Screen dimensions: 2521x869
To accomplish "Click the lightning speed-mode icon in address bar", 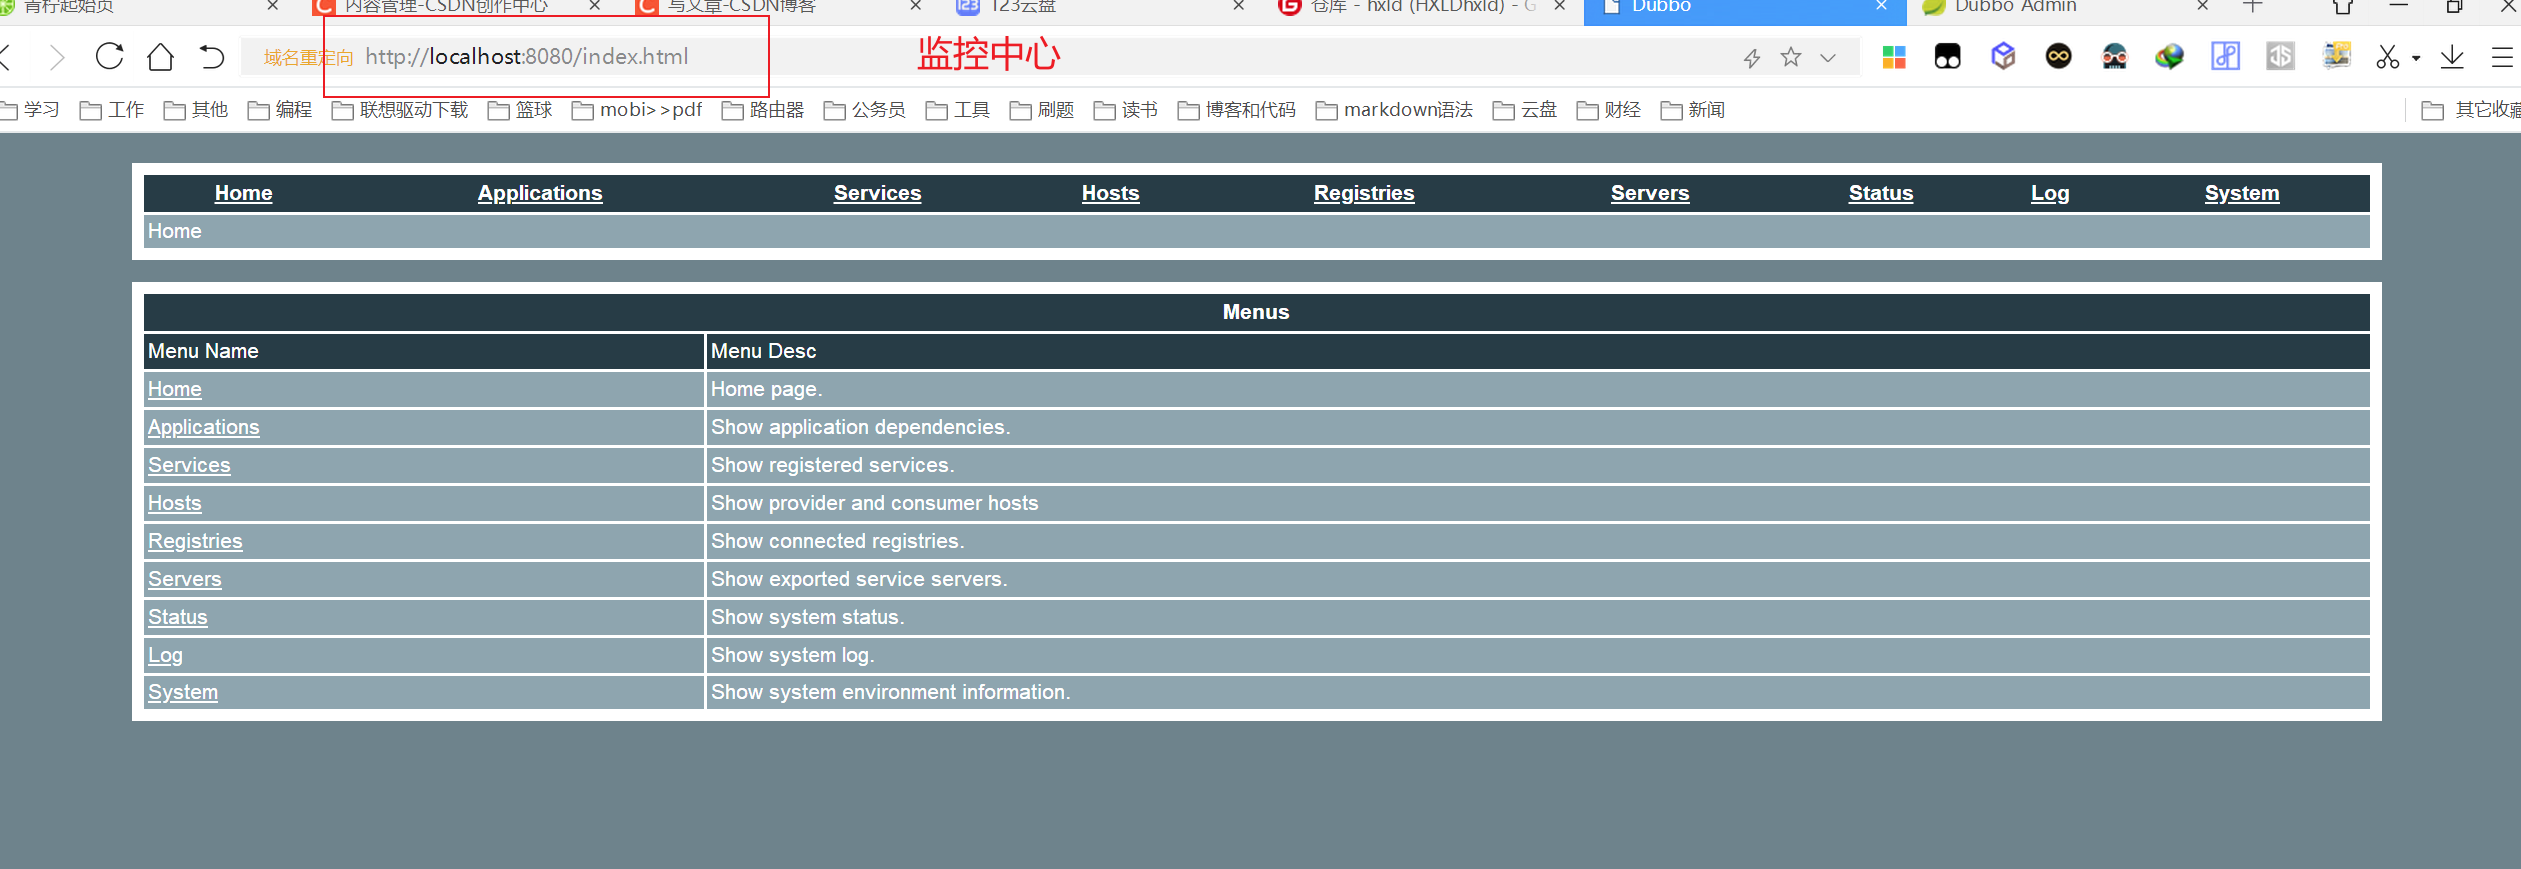I will point(1752,58).
